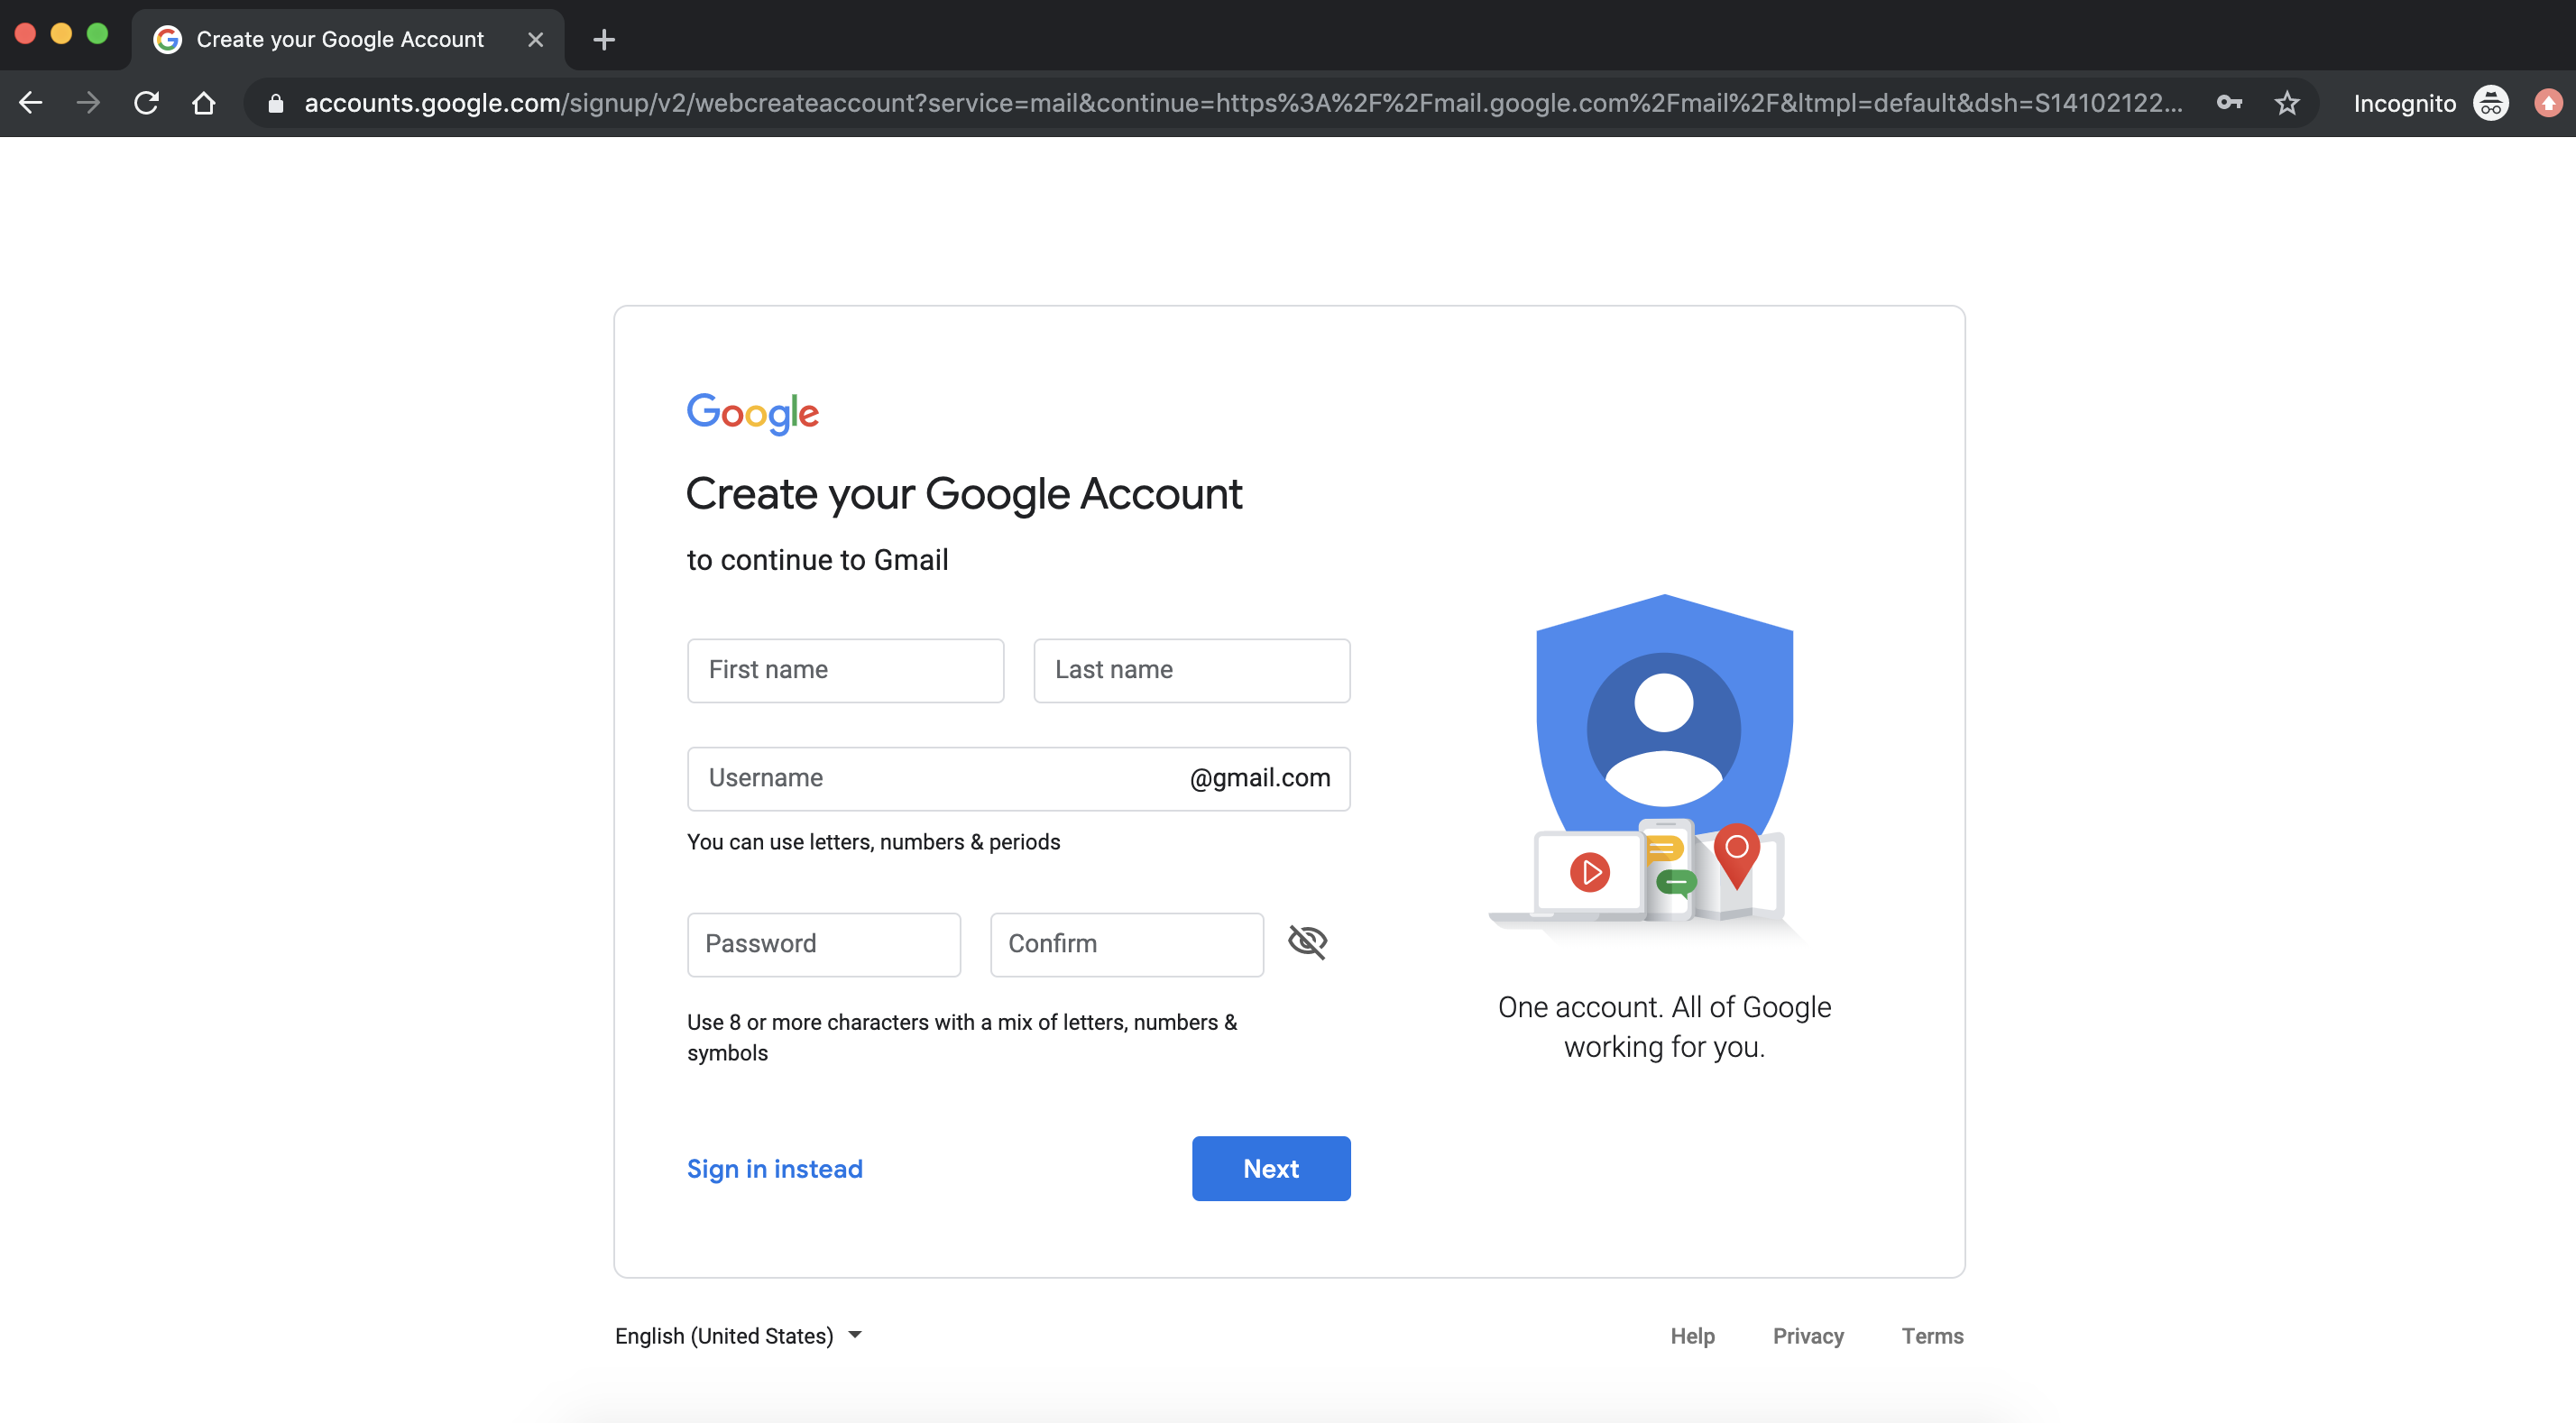Viewport: 2576px width, 1423px height.
Task: Click the Sign in instead link
Action: pos(775,1169)
